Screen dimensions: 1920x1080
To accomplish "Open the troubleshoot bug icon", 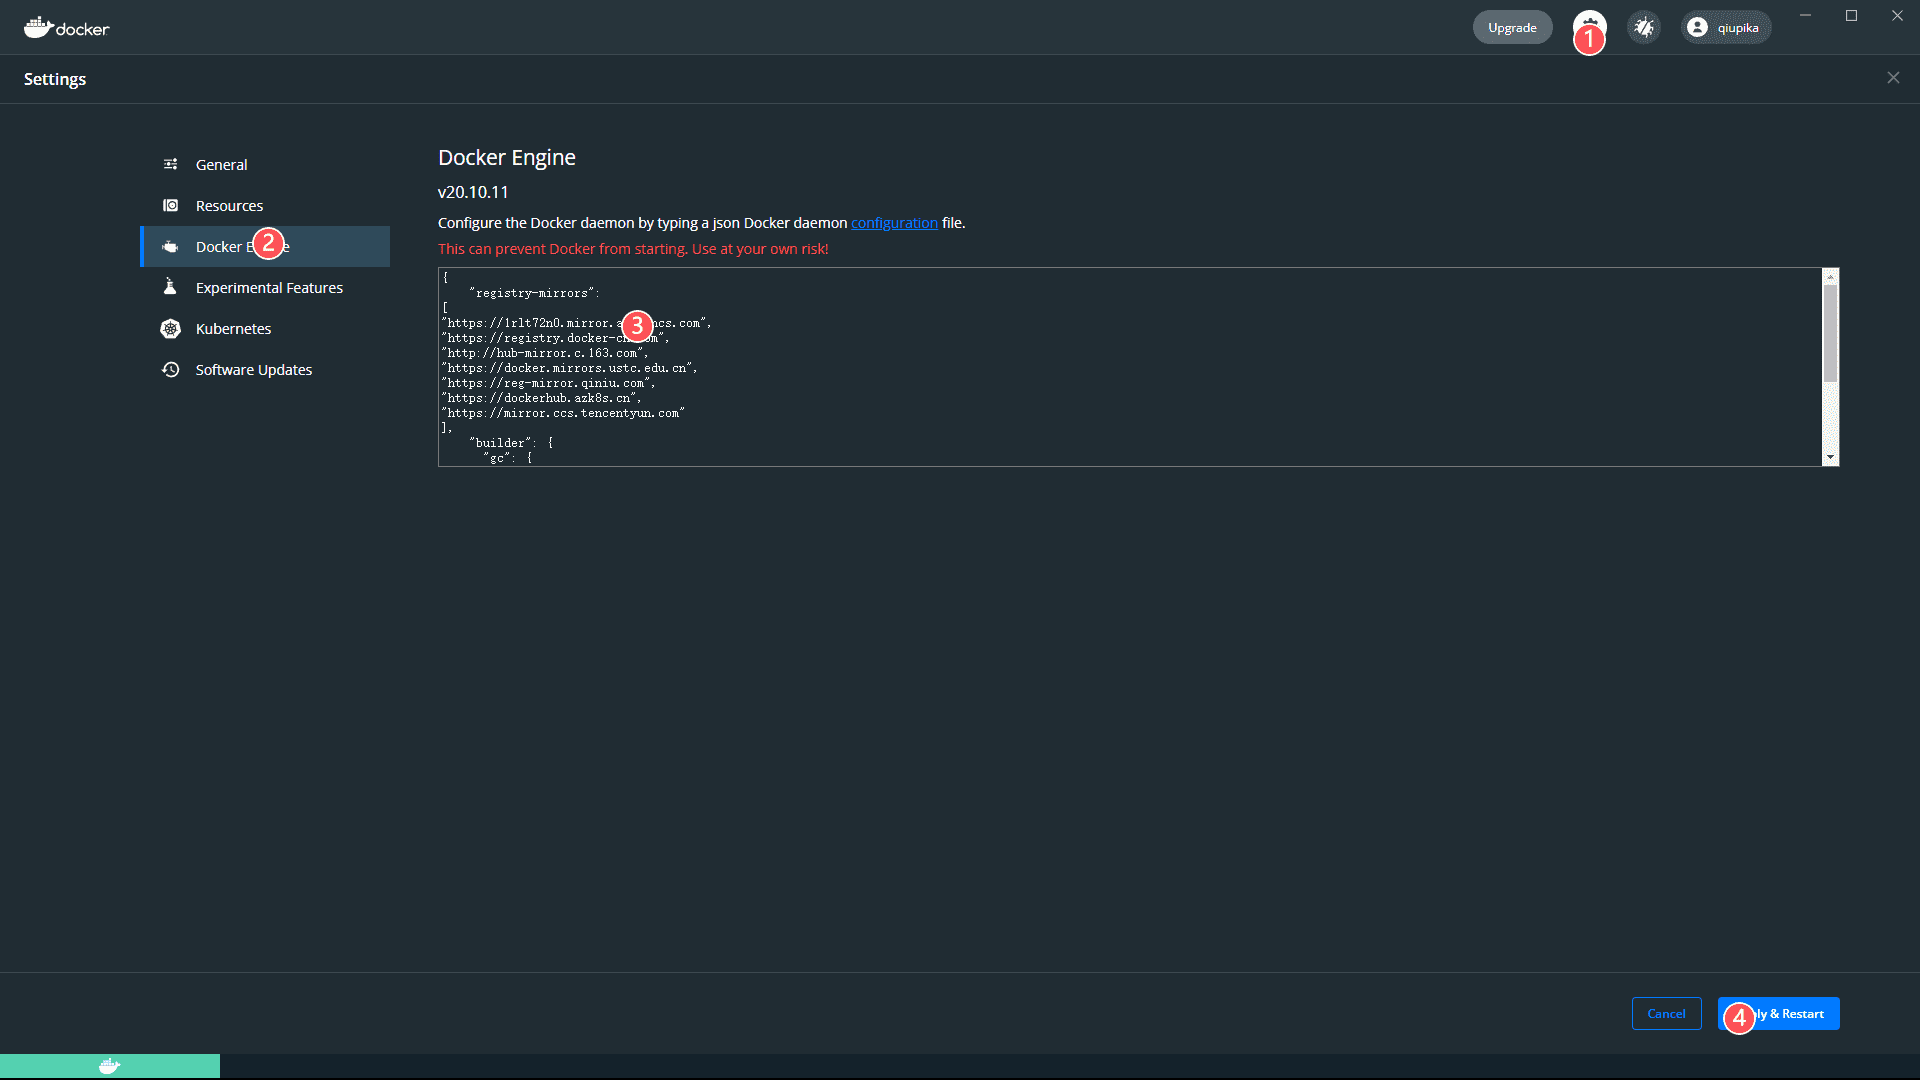I will [x=1644, y=27].
